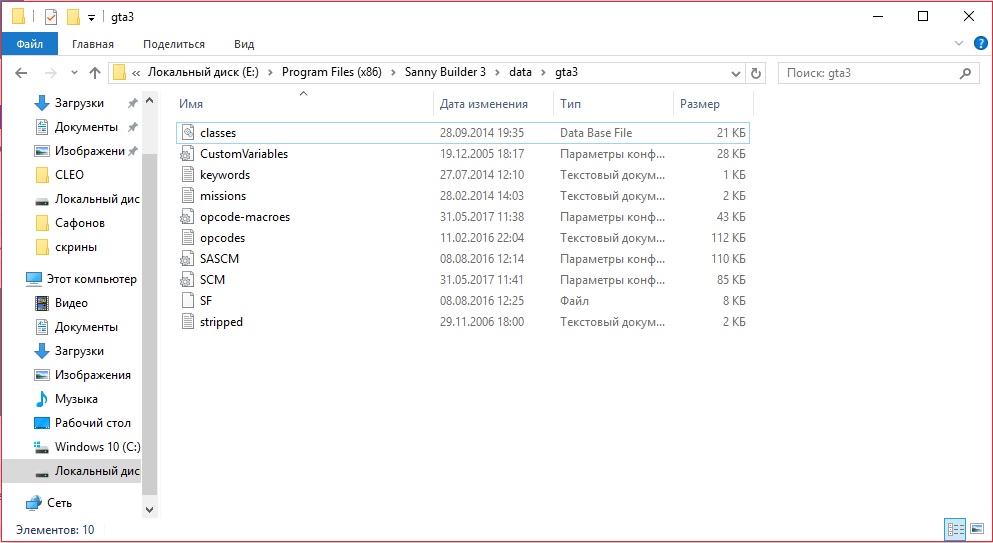Click the navigation pane scroll down arrow

point(149,509)
